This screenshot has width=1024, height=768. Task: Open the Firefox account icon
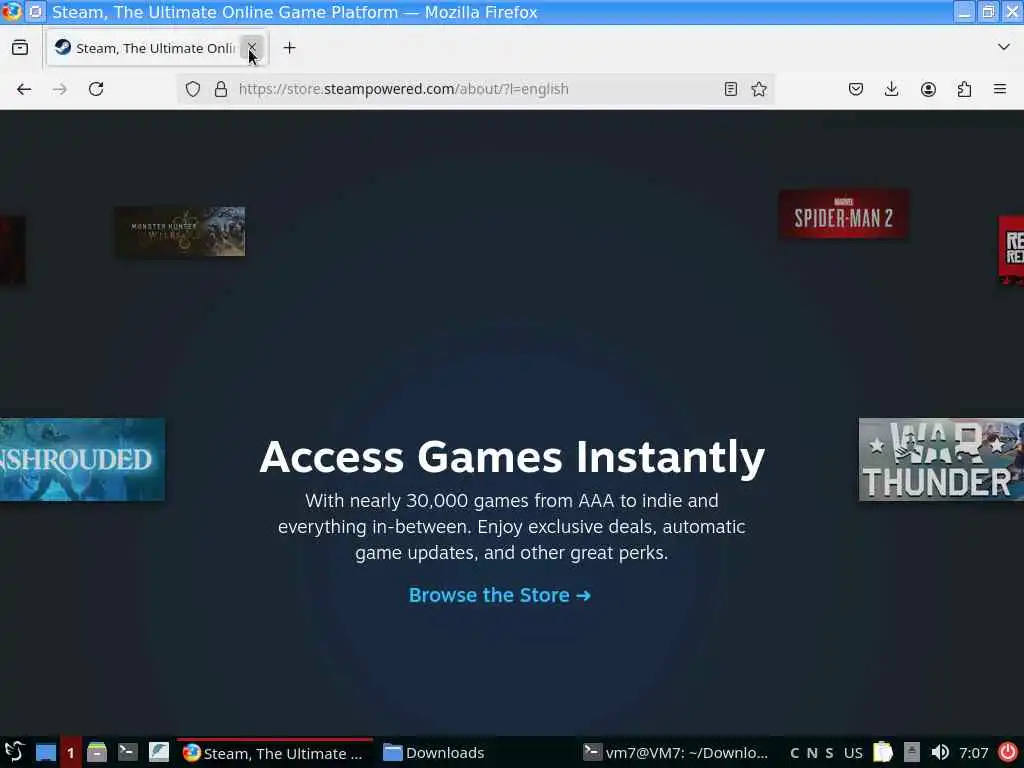[928, 89]
